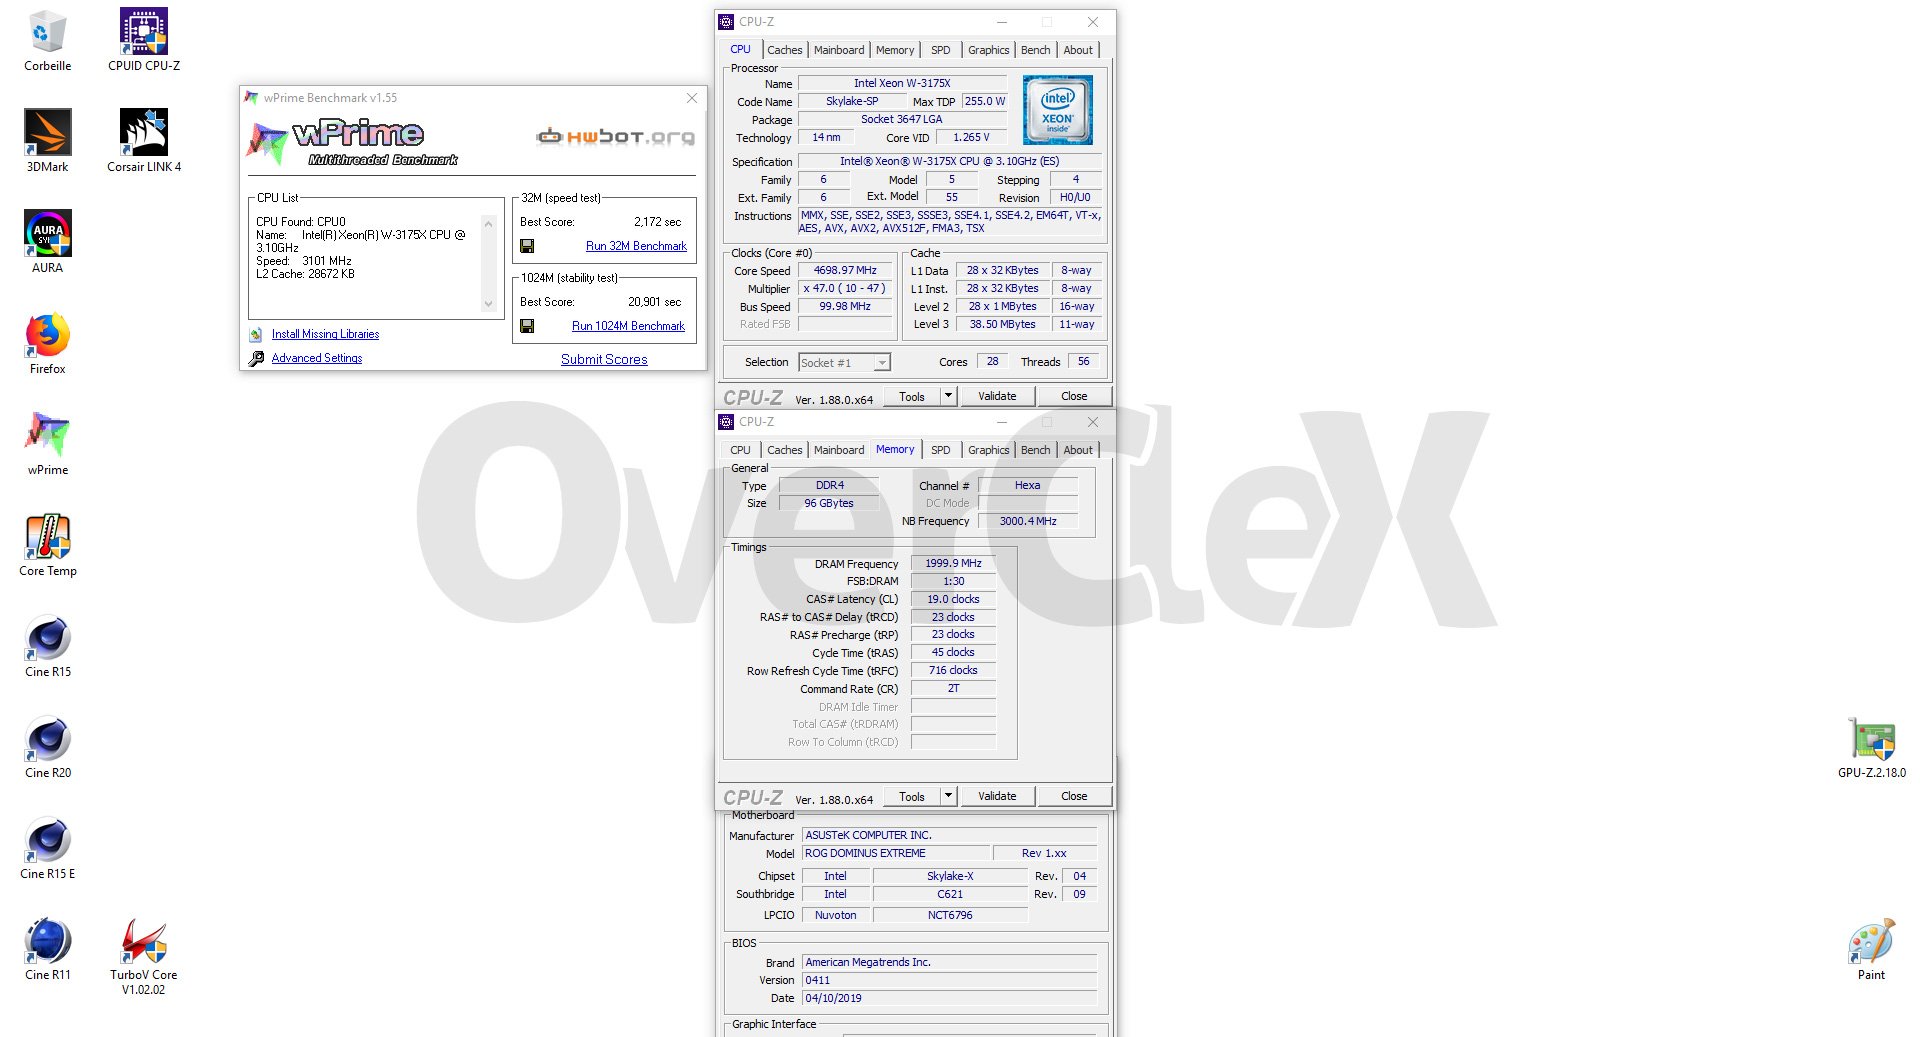Click the Install Missing Libraries icon
This screenshot has height=1037, width=1920.
point(256,334)
